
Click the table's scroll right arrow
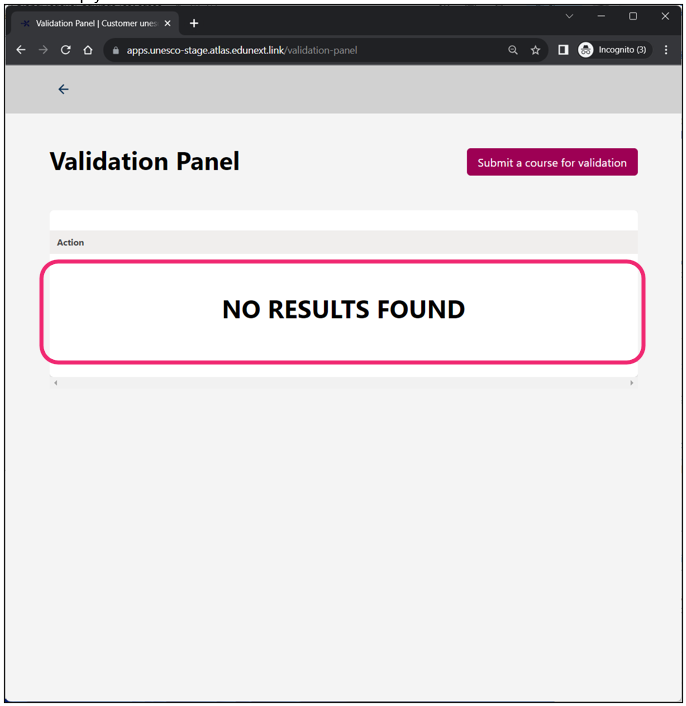point(632,383)
